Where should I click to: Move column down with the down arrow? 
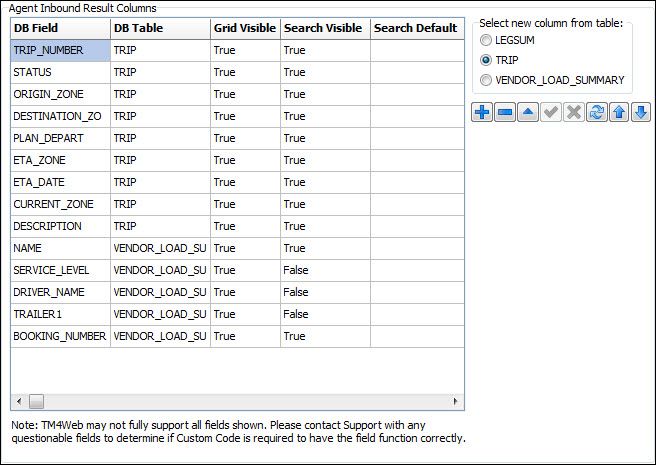(641, 112)
